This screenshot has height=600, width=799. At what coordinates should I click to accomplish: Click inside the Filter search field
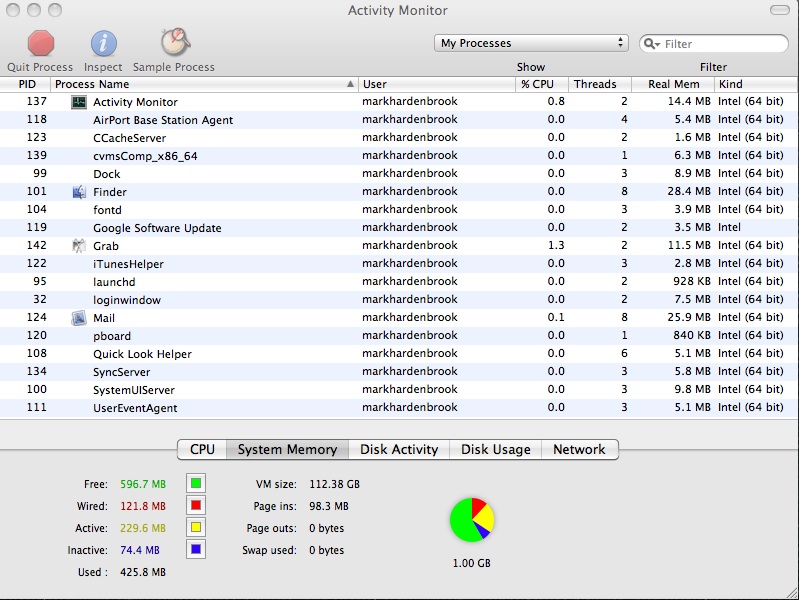tap(713, 44)
